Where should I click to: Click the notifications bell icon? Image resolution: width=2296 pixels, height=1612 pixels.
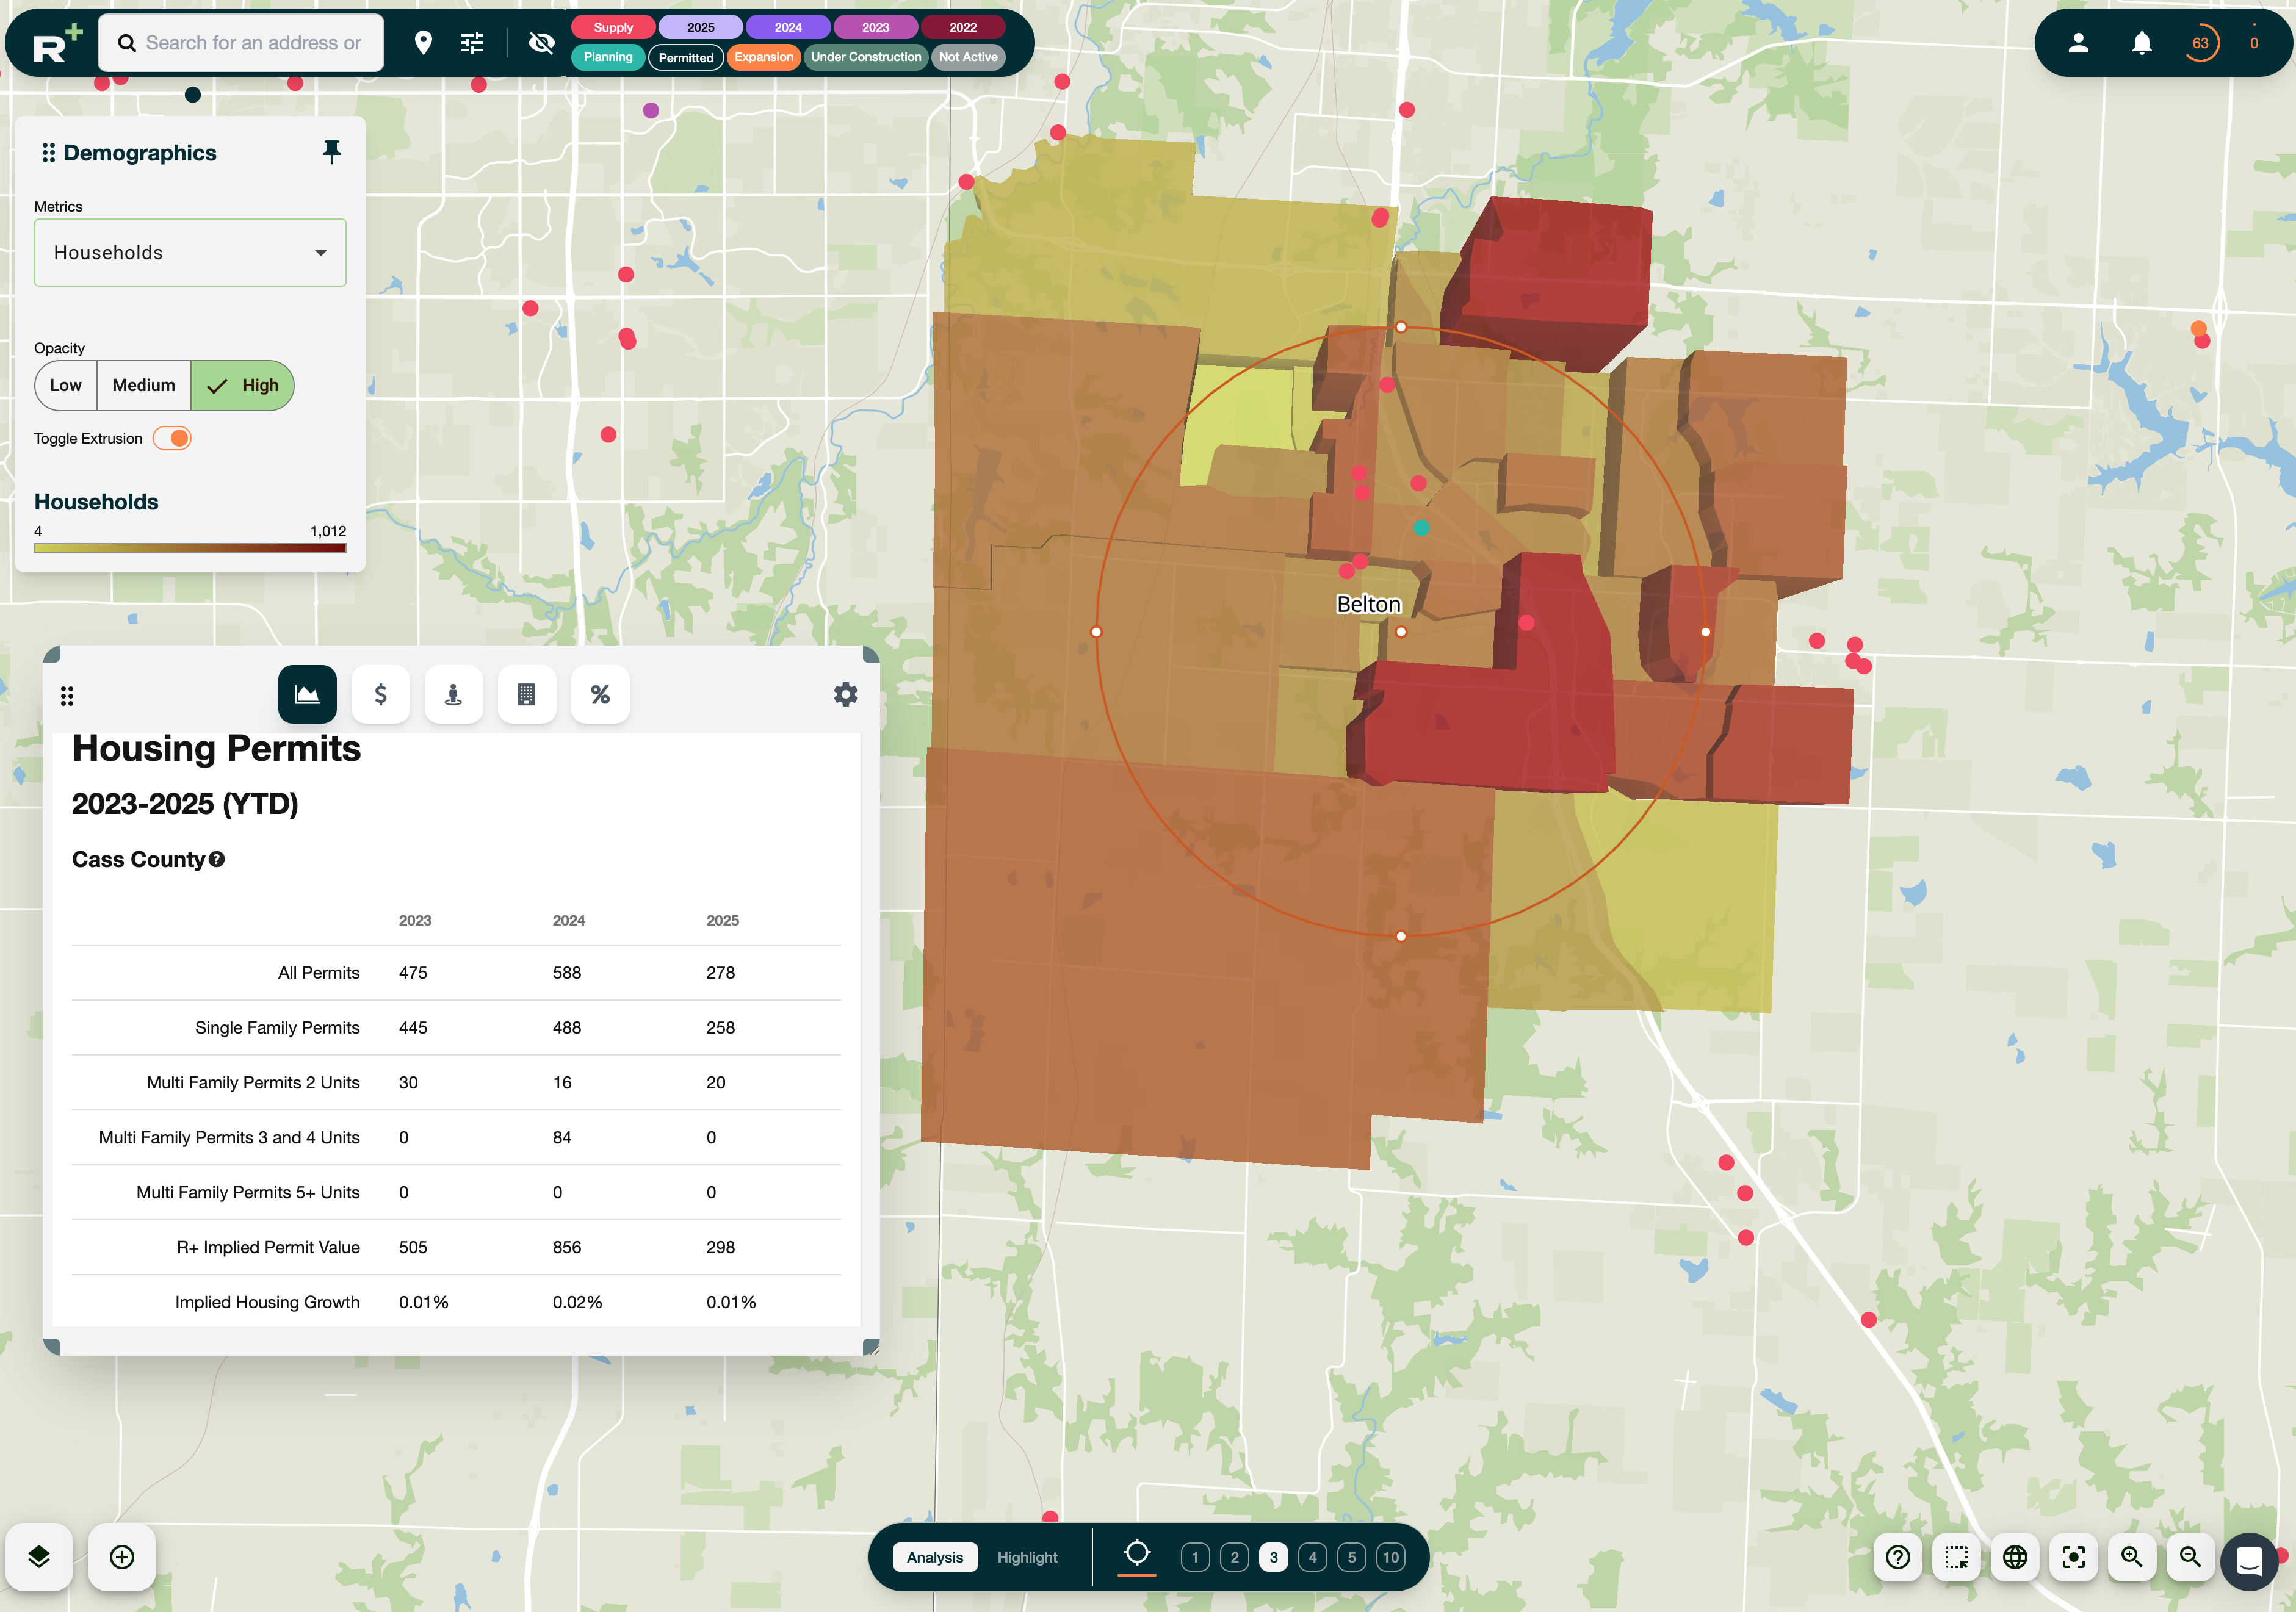2141,43
